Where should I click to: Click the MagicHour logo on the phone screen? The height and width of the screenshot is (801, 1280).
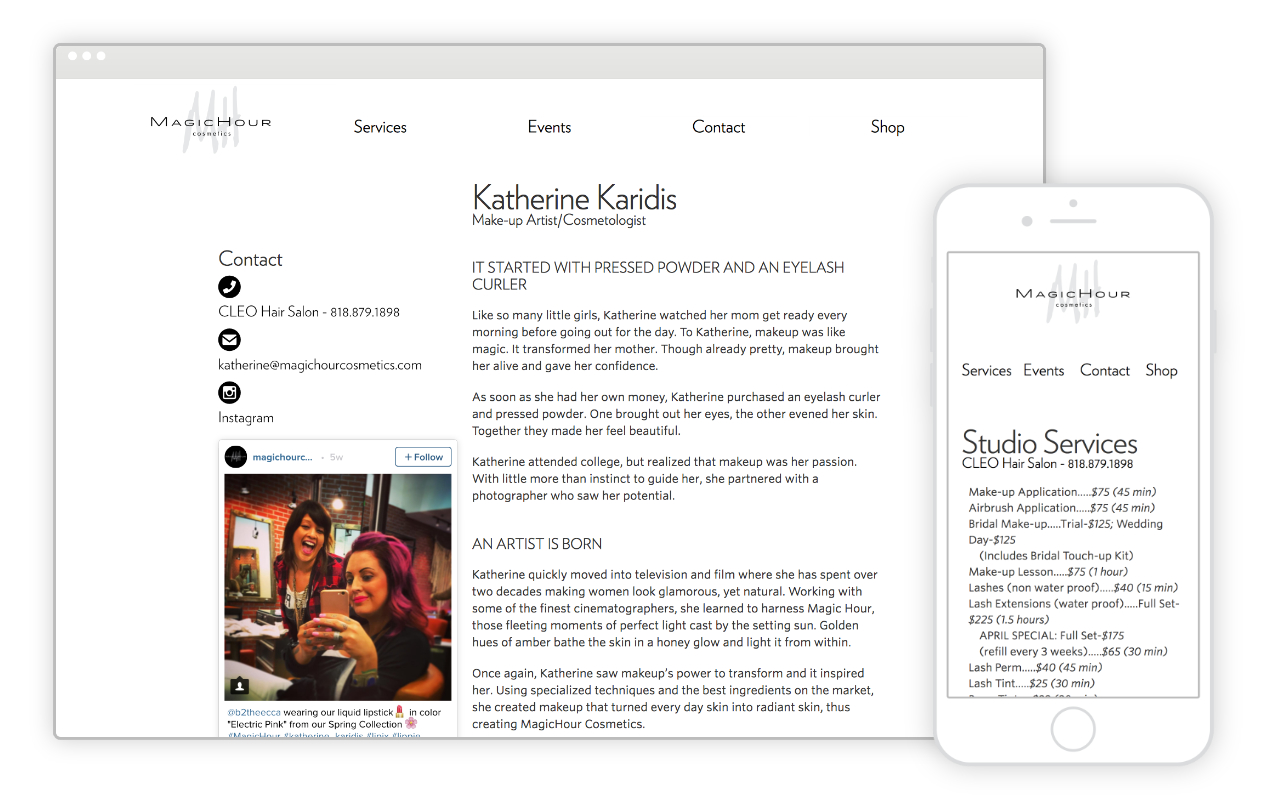(x=1072, y=293)
